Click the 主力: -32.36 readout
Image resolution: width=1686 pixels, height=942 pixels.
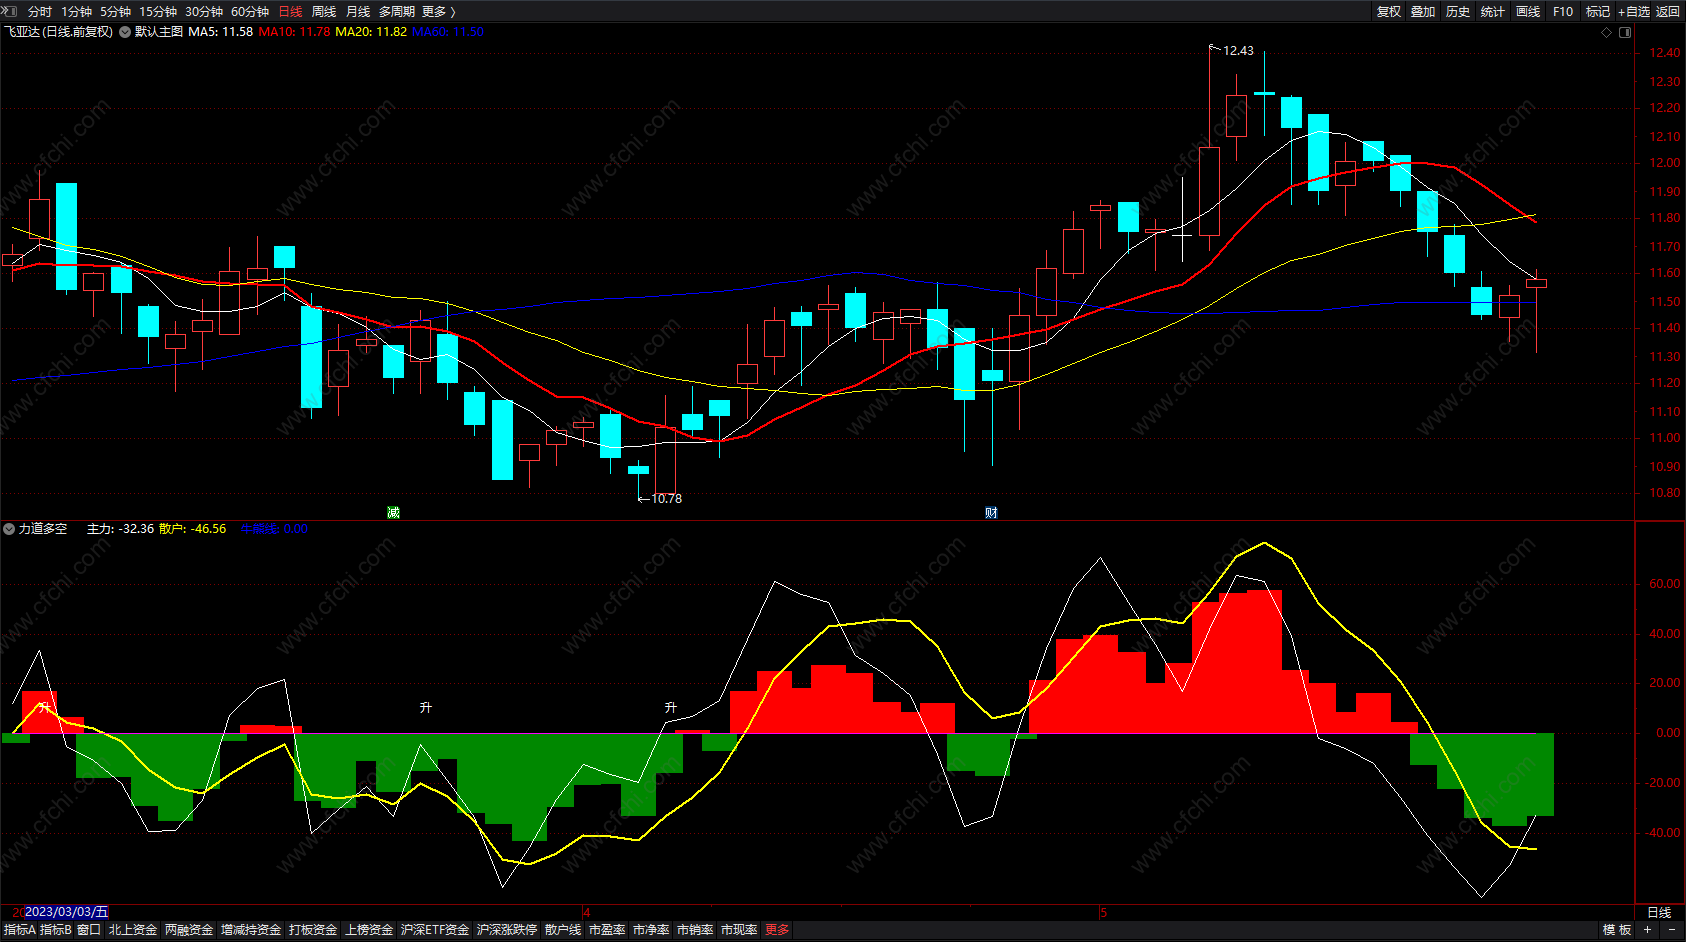120,529
